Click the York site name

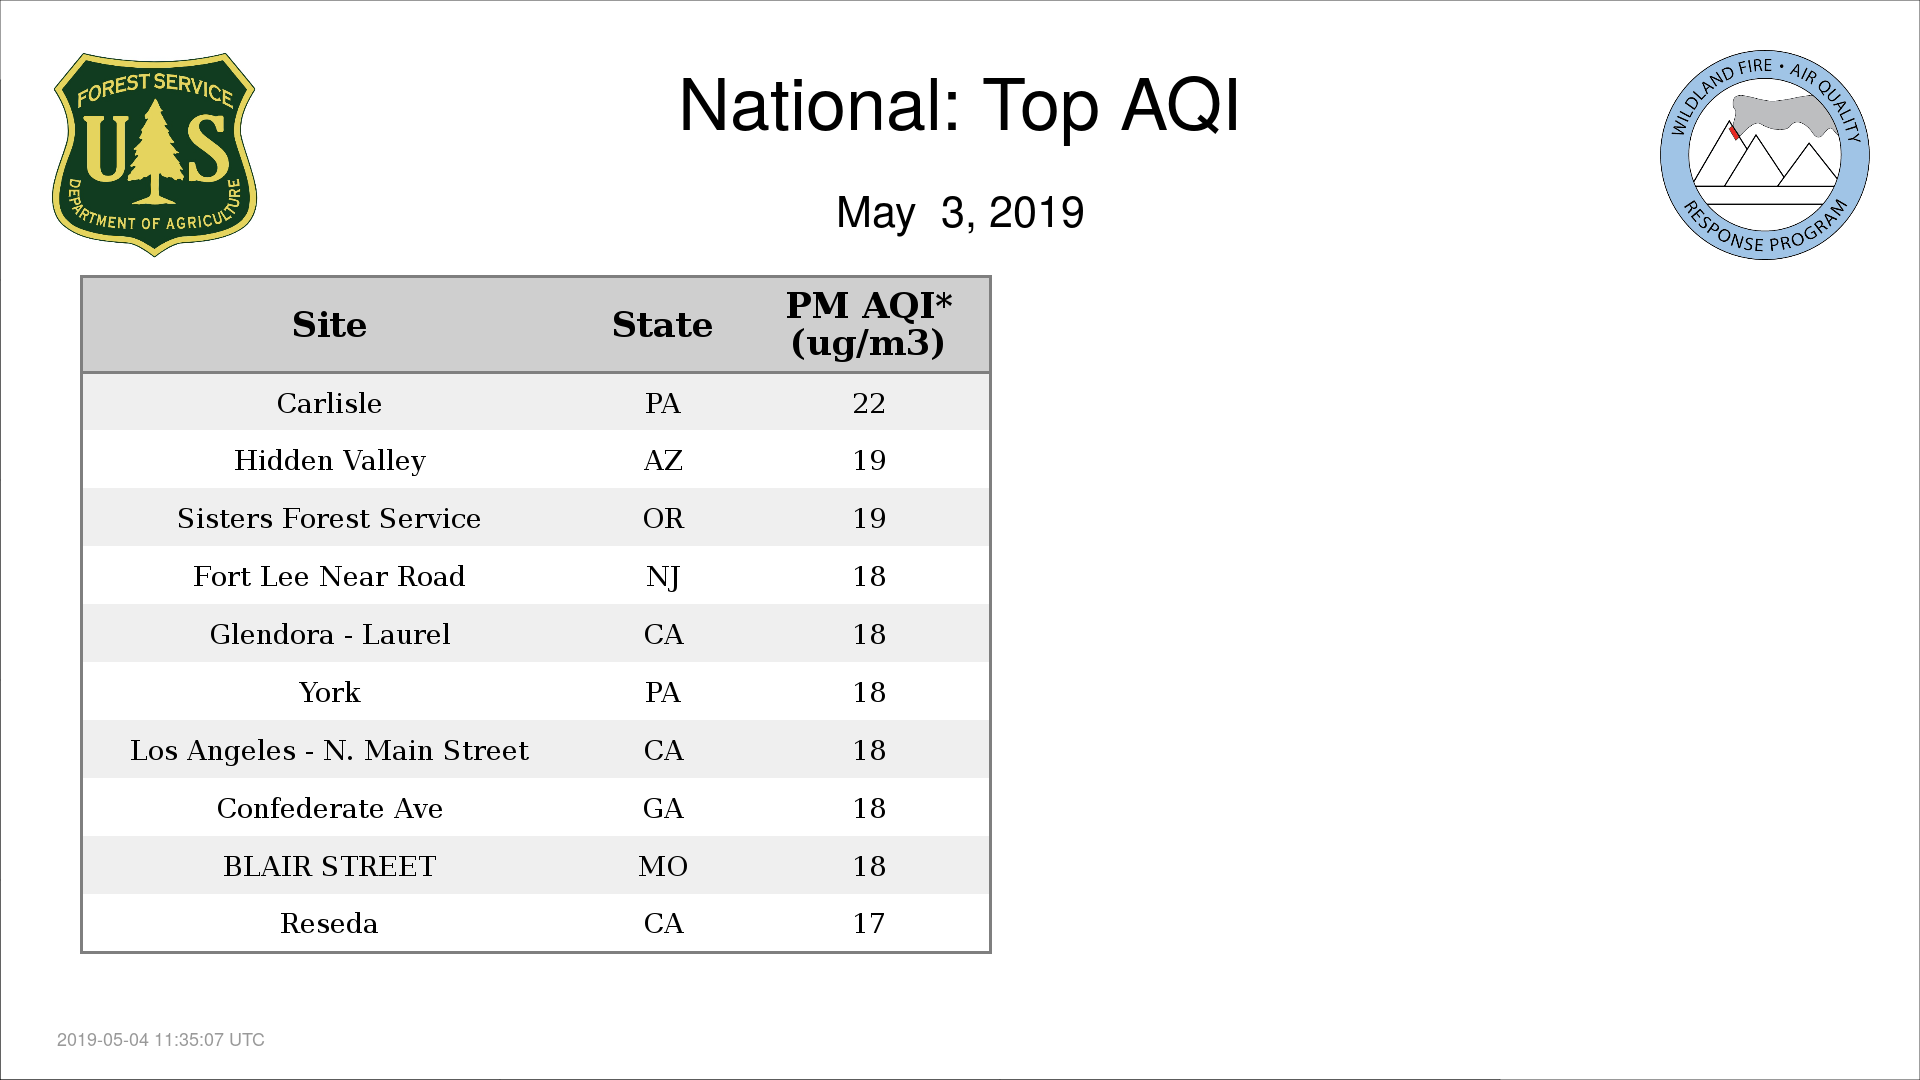(x=329, y=692)
